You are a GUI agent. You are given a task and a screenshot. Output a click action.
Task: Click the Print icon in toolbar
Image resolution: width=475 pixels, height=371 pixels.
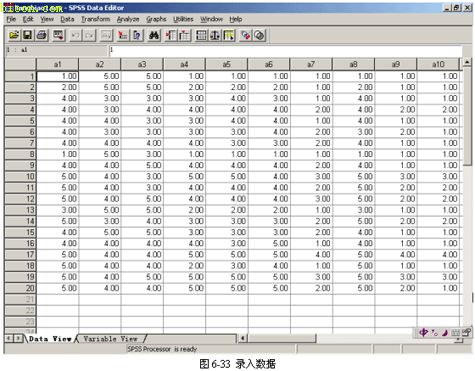[42, 35]
